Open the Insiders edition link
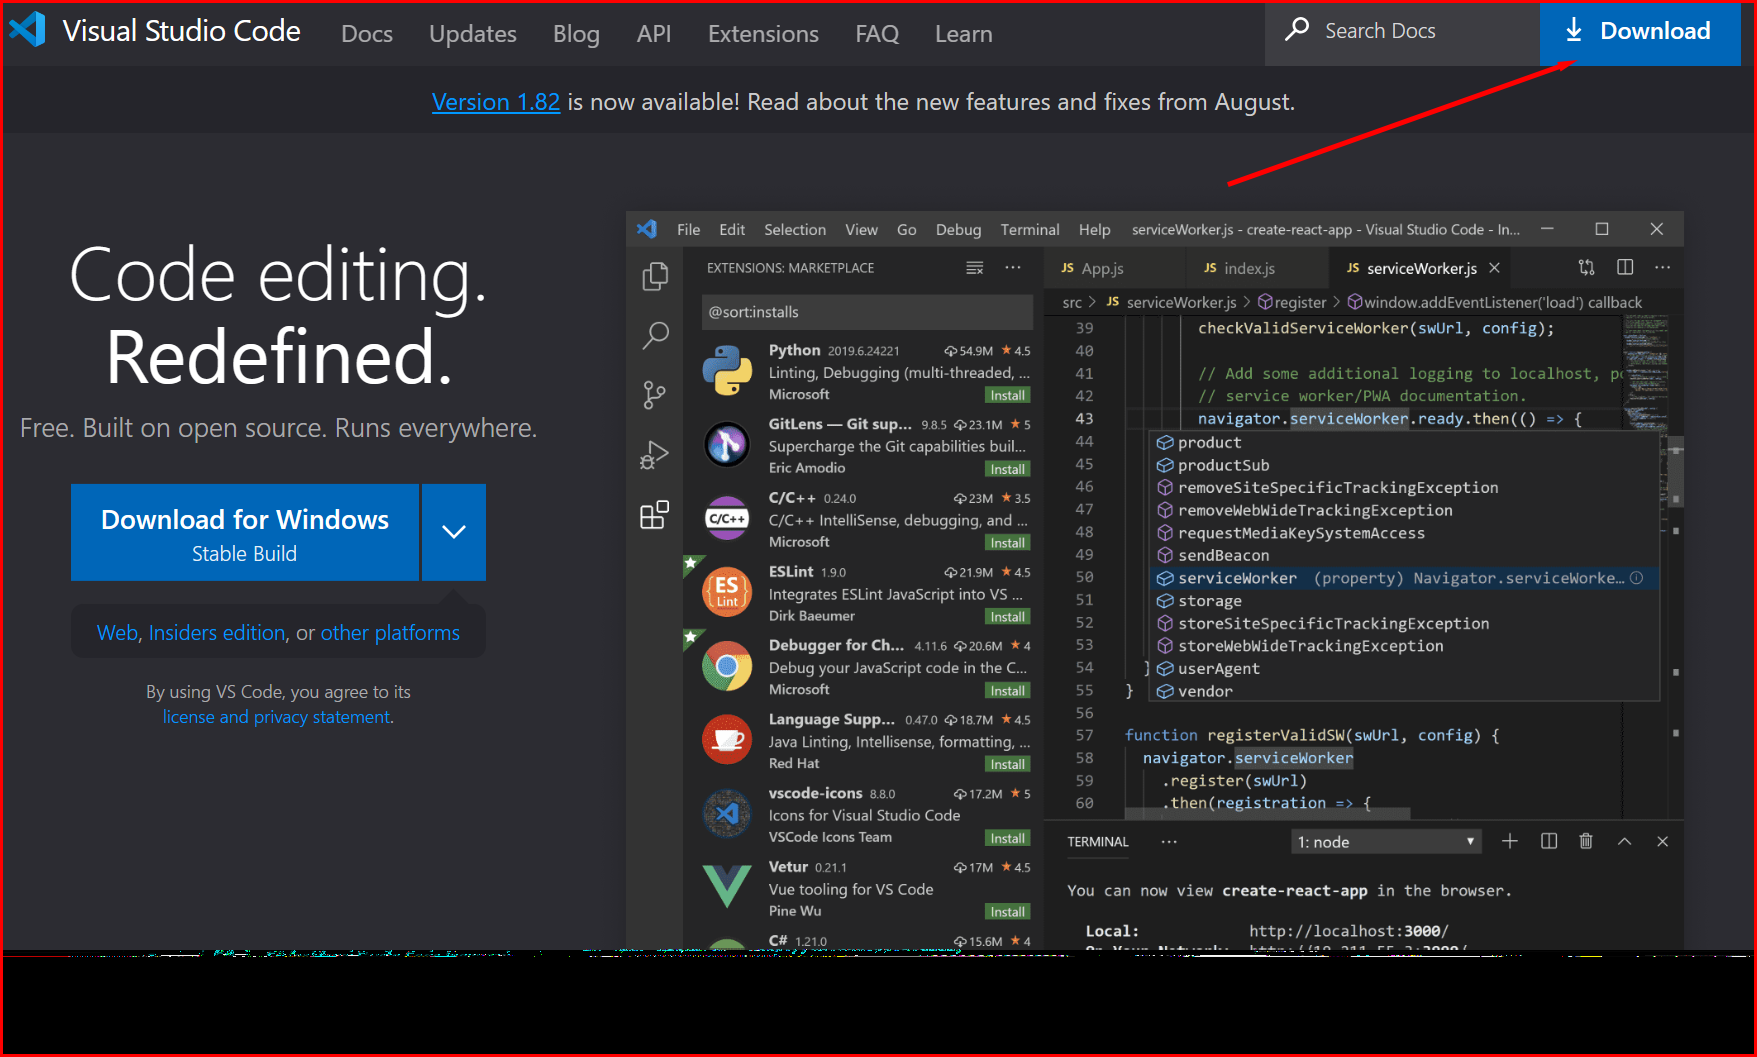The width and height of the screenshot is (1757, 1057). pos(217,633)
